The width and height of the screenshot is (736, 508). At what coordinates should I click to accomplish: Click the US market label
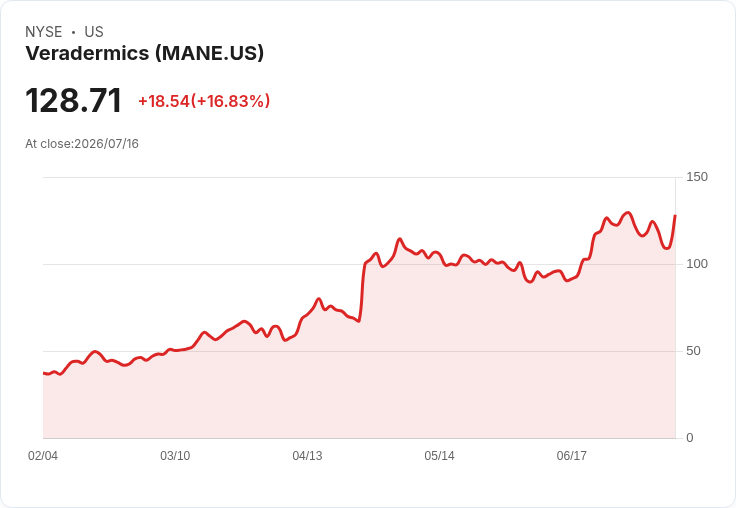(x=94, y=32)
